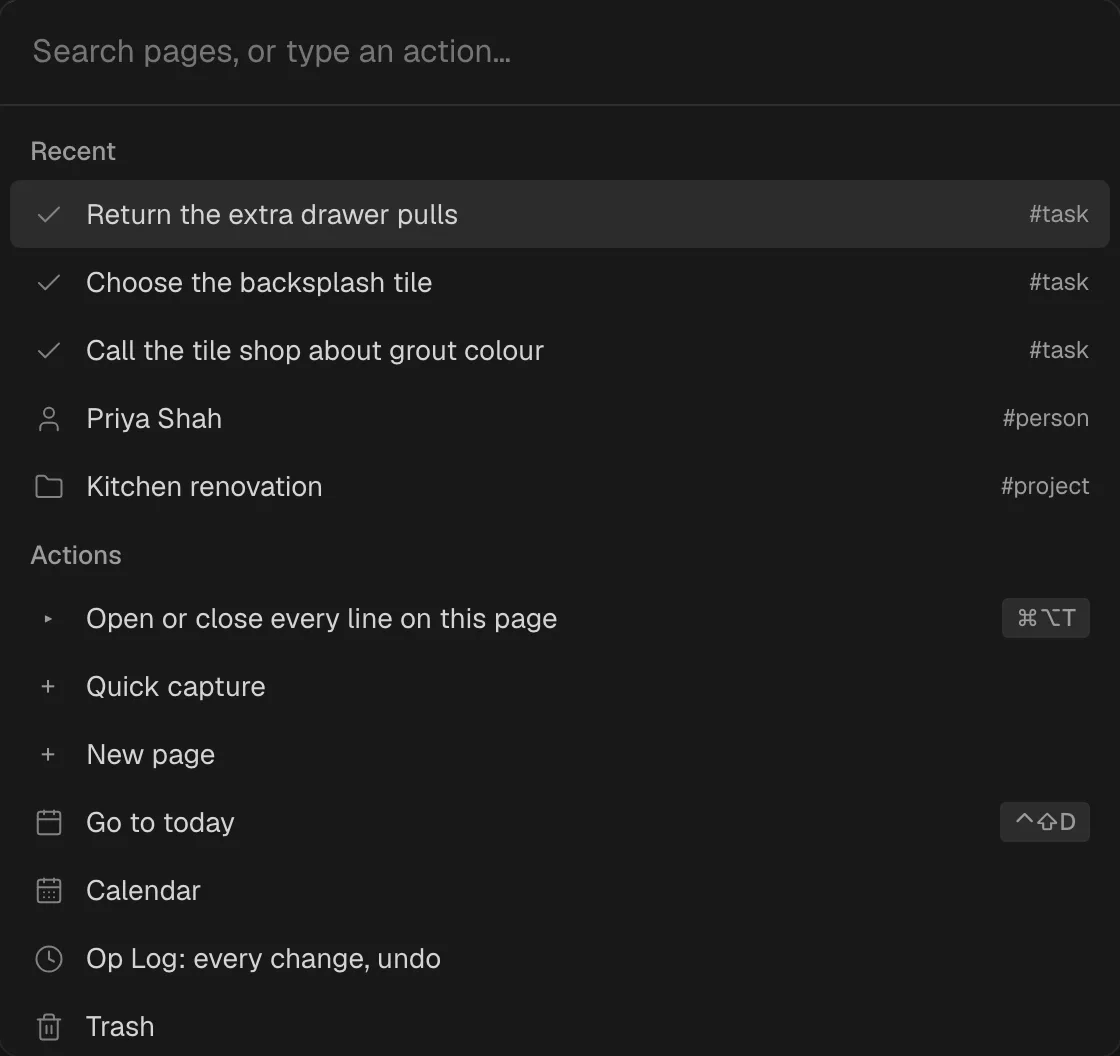Choose the Go to today action
1120x1056 pixels.
point(560,822)
